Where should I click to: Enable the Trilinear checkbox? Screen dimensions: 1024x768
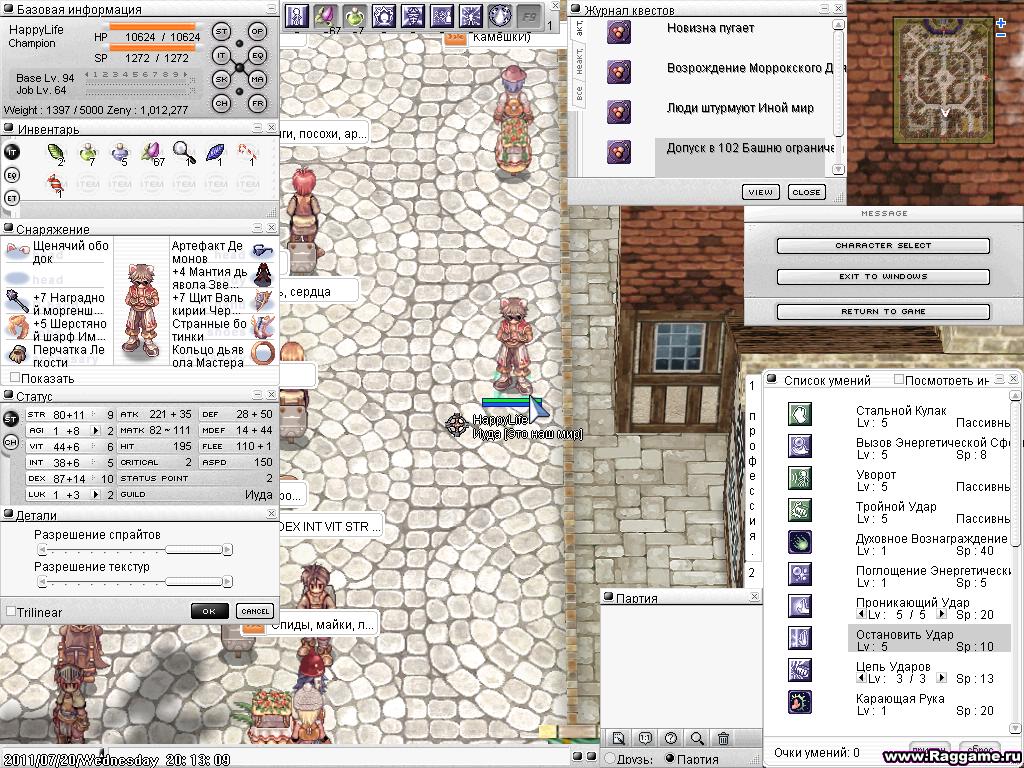coord(10,611)
